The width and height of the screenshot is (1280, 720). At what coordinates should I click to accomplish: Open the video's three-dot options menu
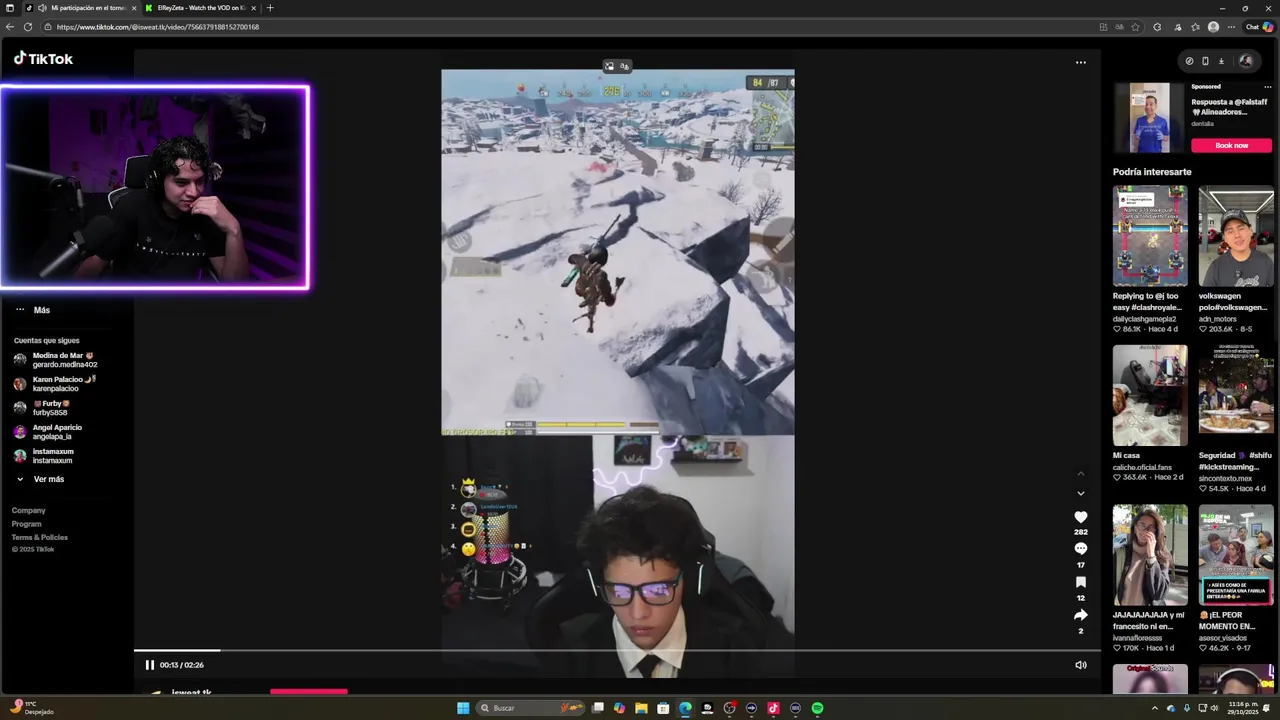[1080, 62]
